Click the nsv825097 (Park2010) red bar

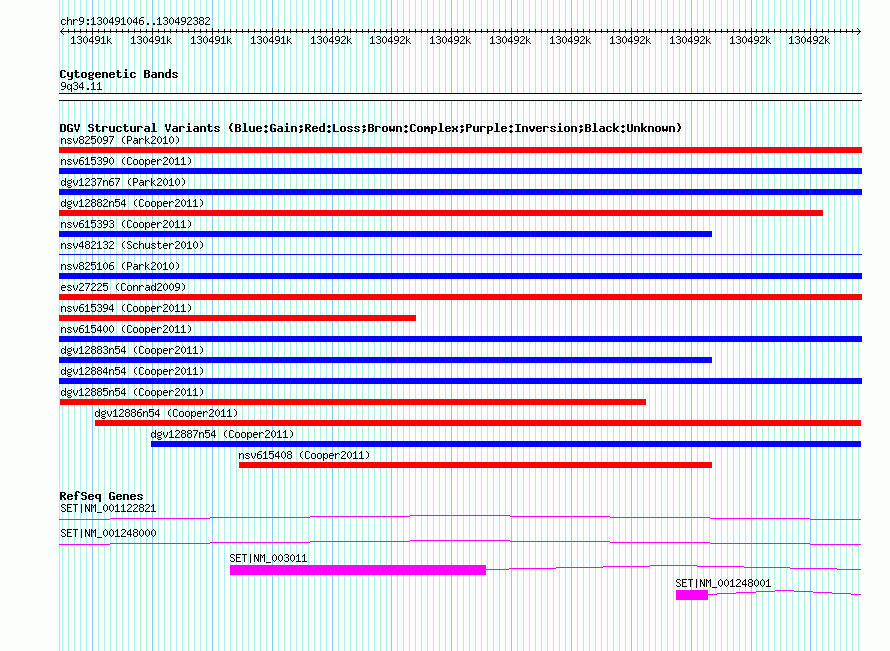click(x=460, y=150)
